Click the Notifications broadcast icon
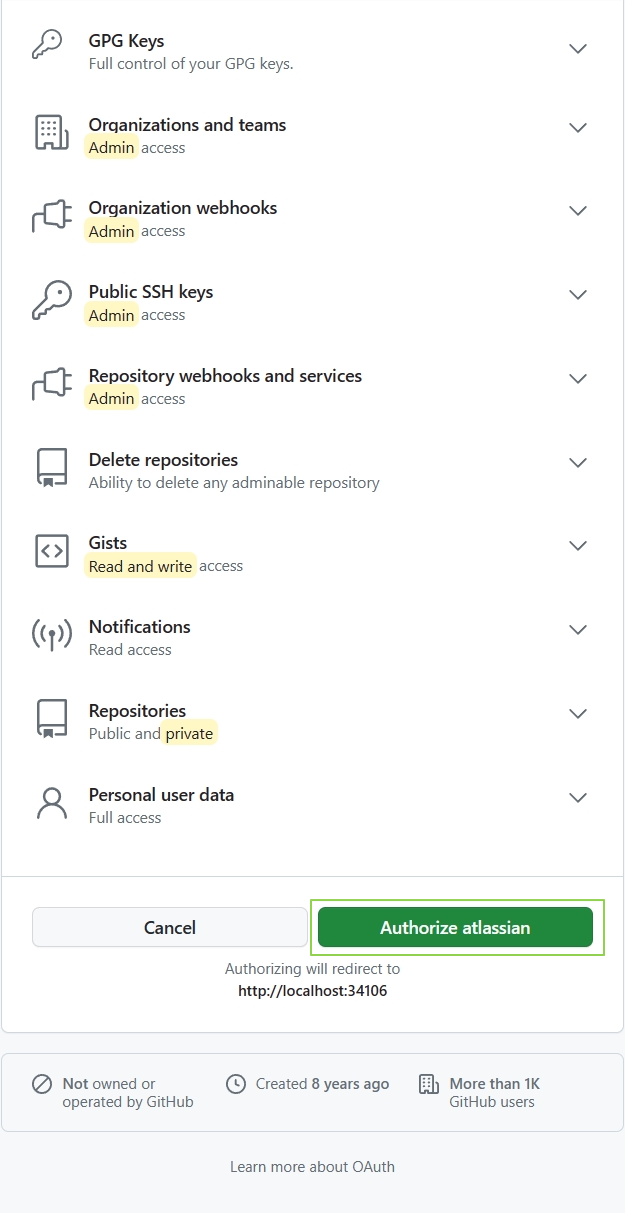The image size is (625, 1213). pyautogui.click(x=51, y=636)
